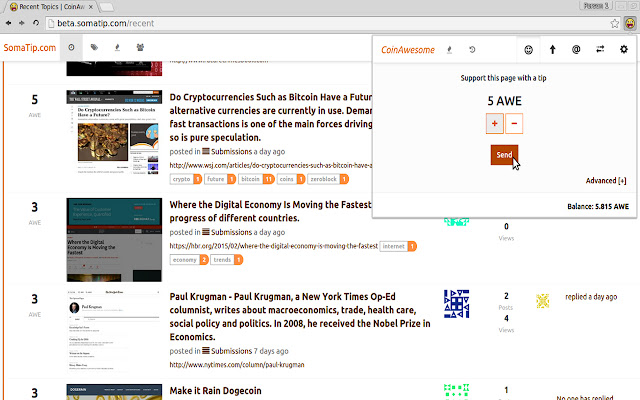Bookmark page with the star icon
Viewport: 640px width, 400px height.
pyautogui.click(x=615, y=23)
